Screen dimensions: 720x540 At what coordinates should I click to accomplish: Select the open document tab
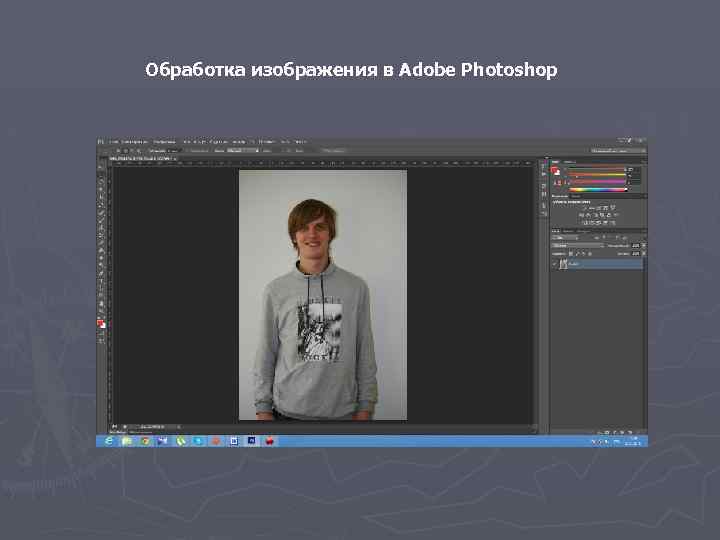(x=141, y=159)
